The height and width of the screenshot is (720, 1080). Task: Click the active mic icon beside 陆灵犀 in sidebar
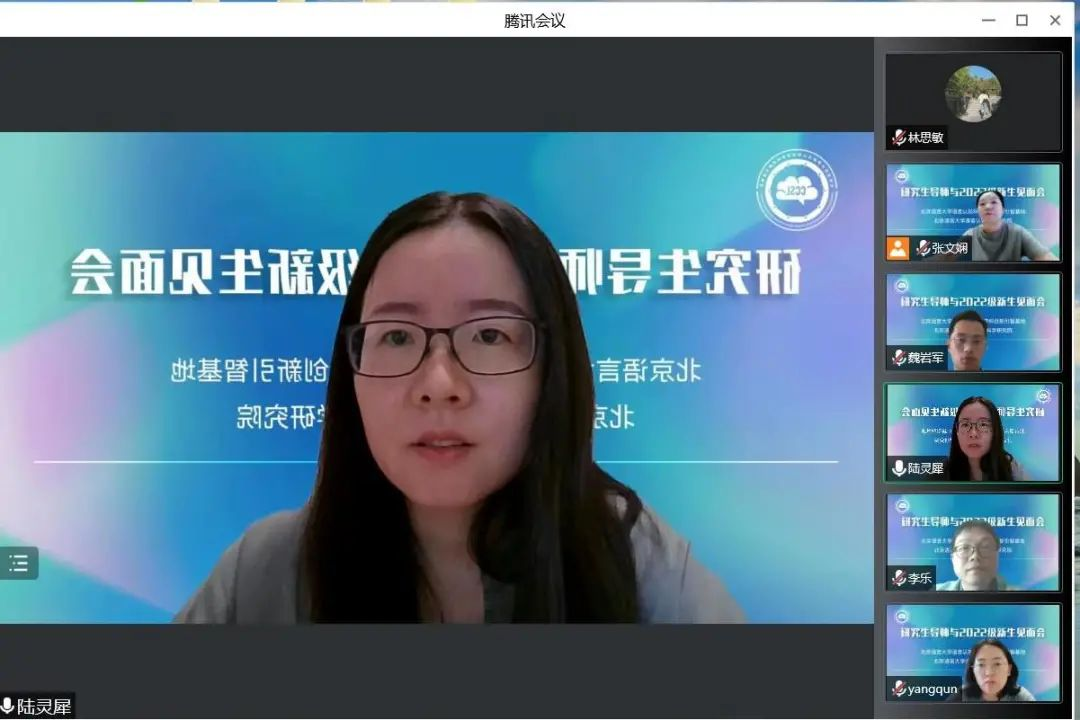(x=899, y=468)
